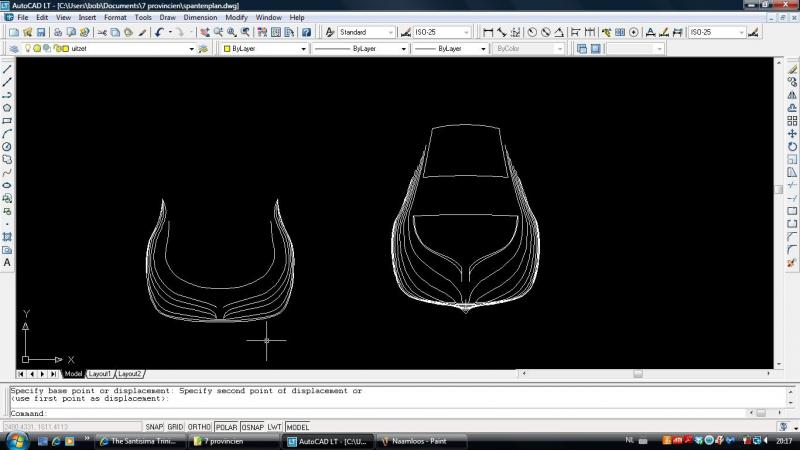Open the Help question mark icon
Image resolution: width=800 pixels, height=450 pixels.
click(x=306, y=32)
